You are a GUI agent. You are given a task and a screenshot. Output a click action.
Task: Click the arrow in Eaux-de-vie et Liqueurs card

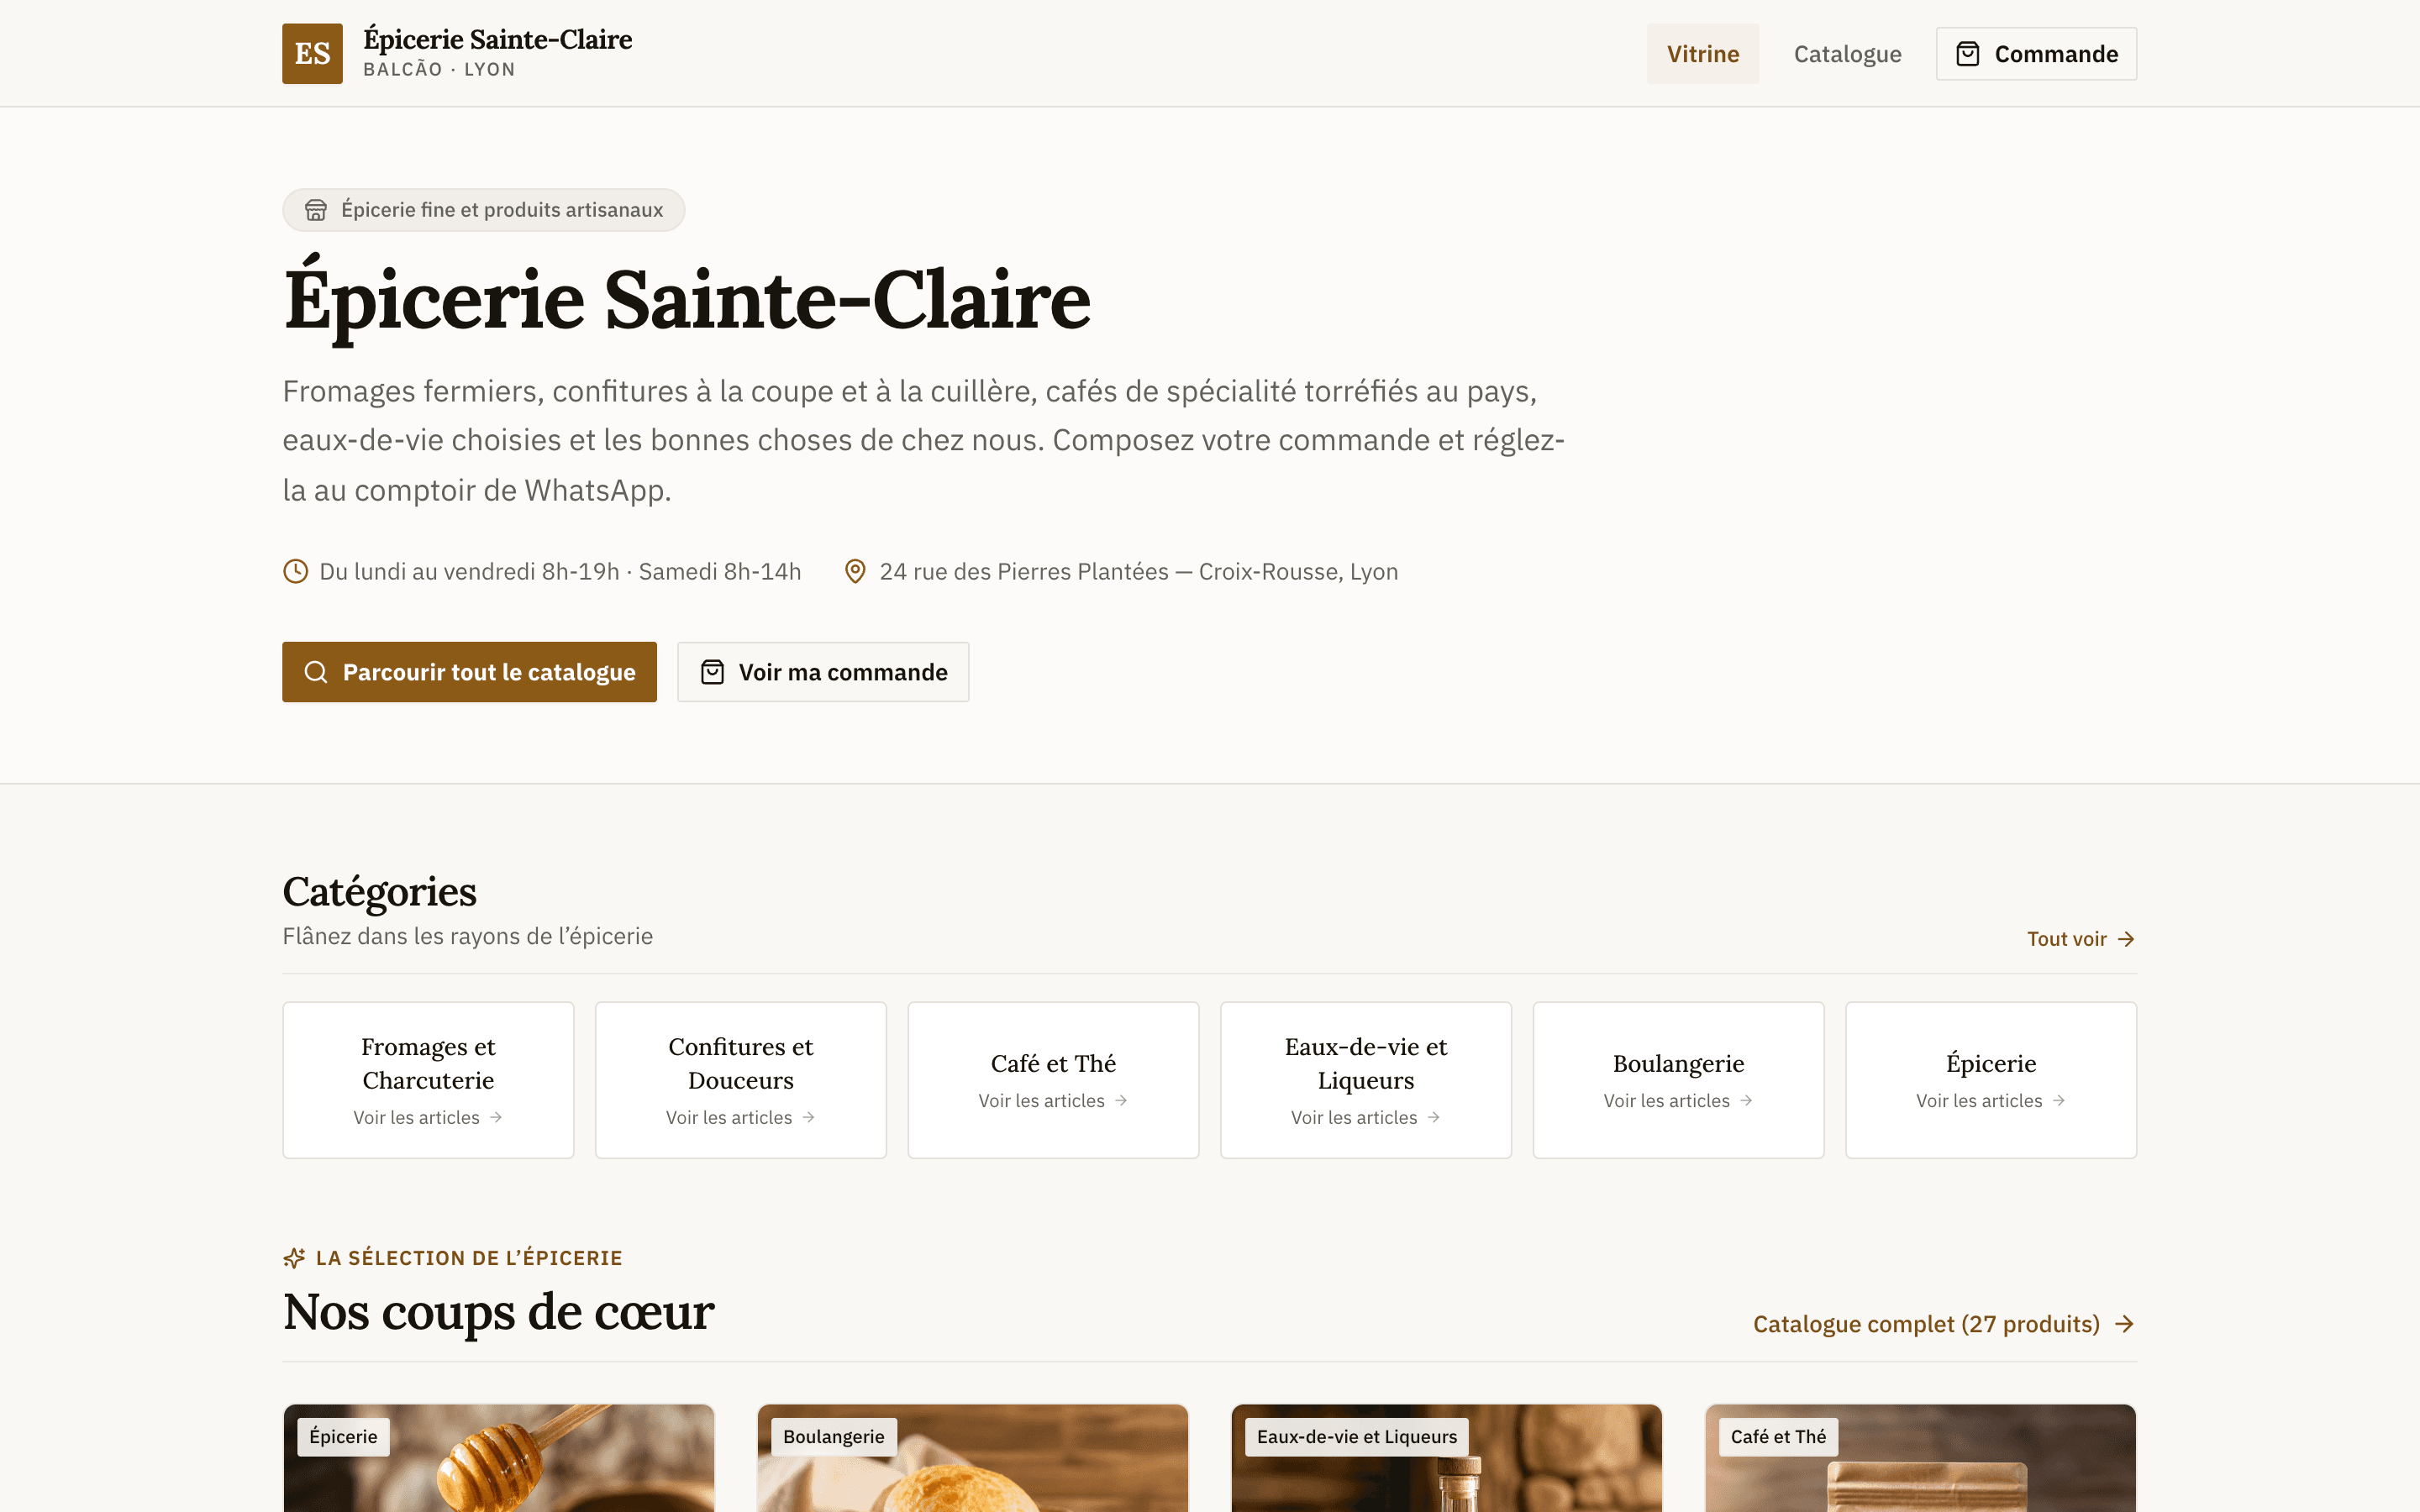(x=1433, y=1117)
